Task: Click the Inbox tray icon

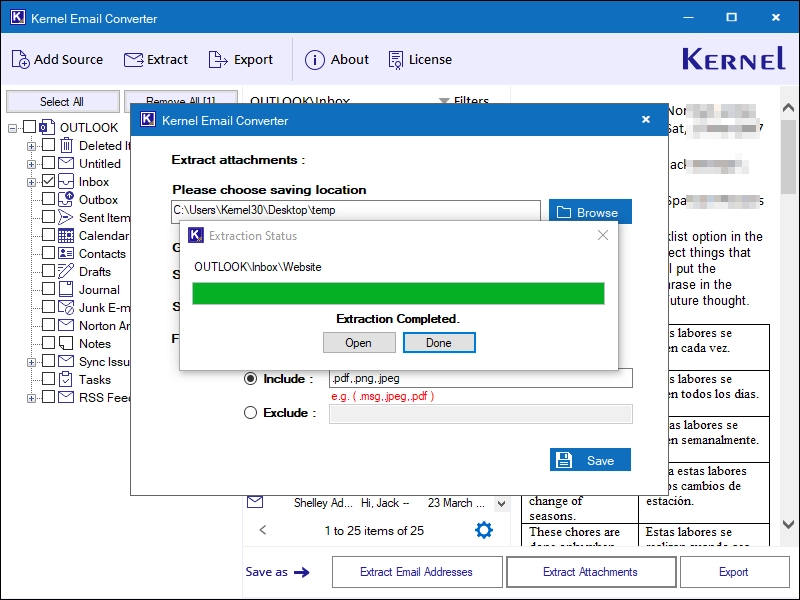Action: click(x=66, y=181)
